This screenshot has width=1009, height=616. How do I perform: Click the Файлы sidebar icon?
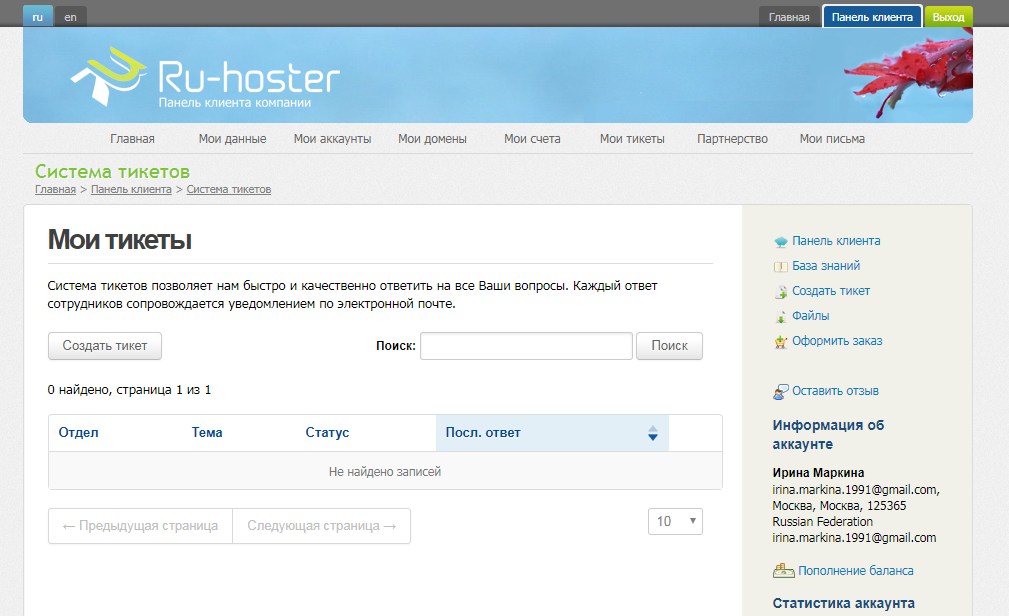click(x=781, y=317)
